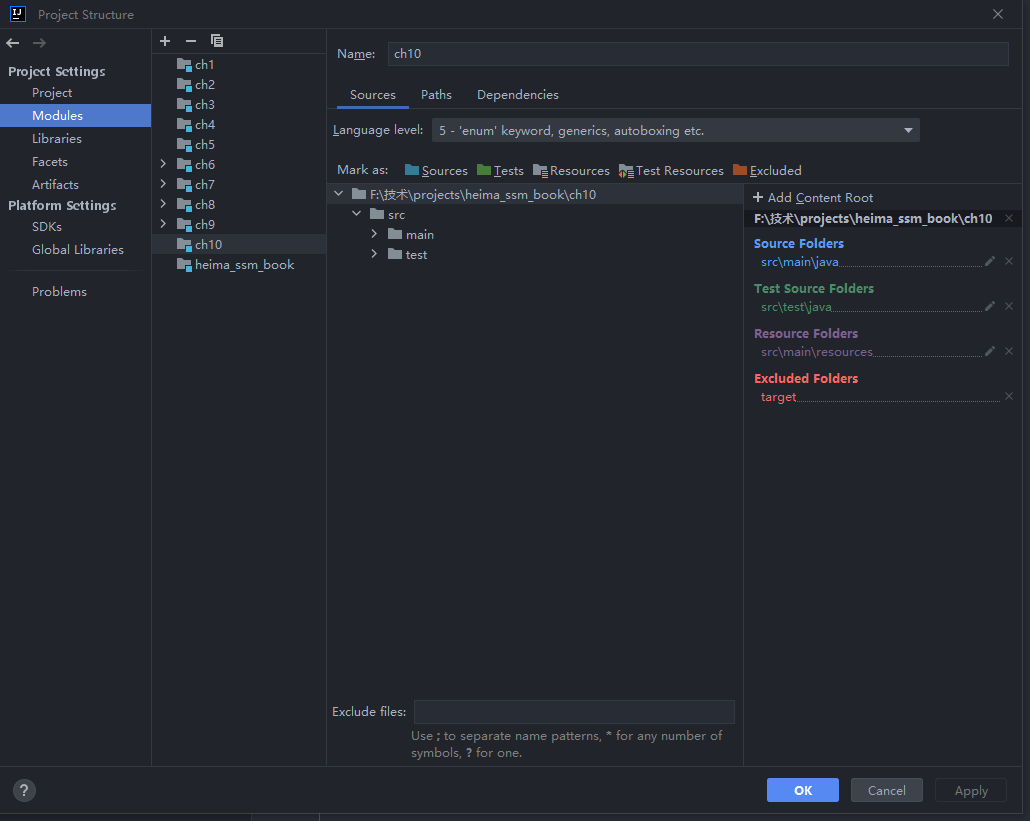This screenshot has width=1030, height=821.
Task: Edit src\test\java test folder properties
Action: click(990, 306)
